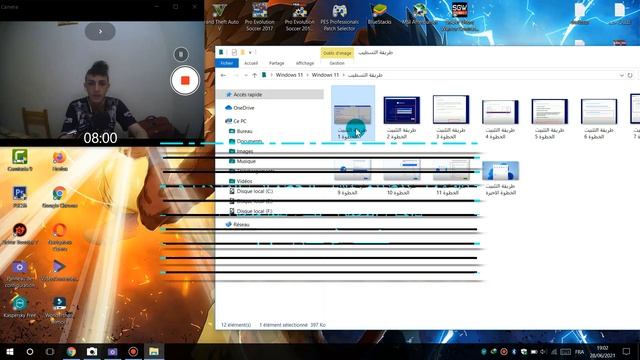This screenshot has width=640, height=360.
Task: Open Google Chrome desktop shortcut
Action: 60,197
